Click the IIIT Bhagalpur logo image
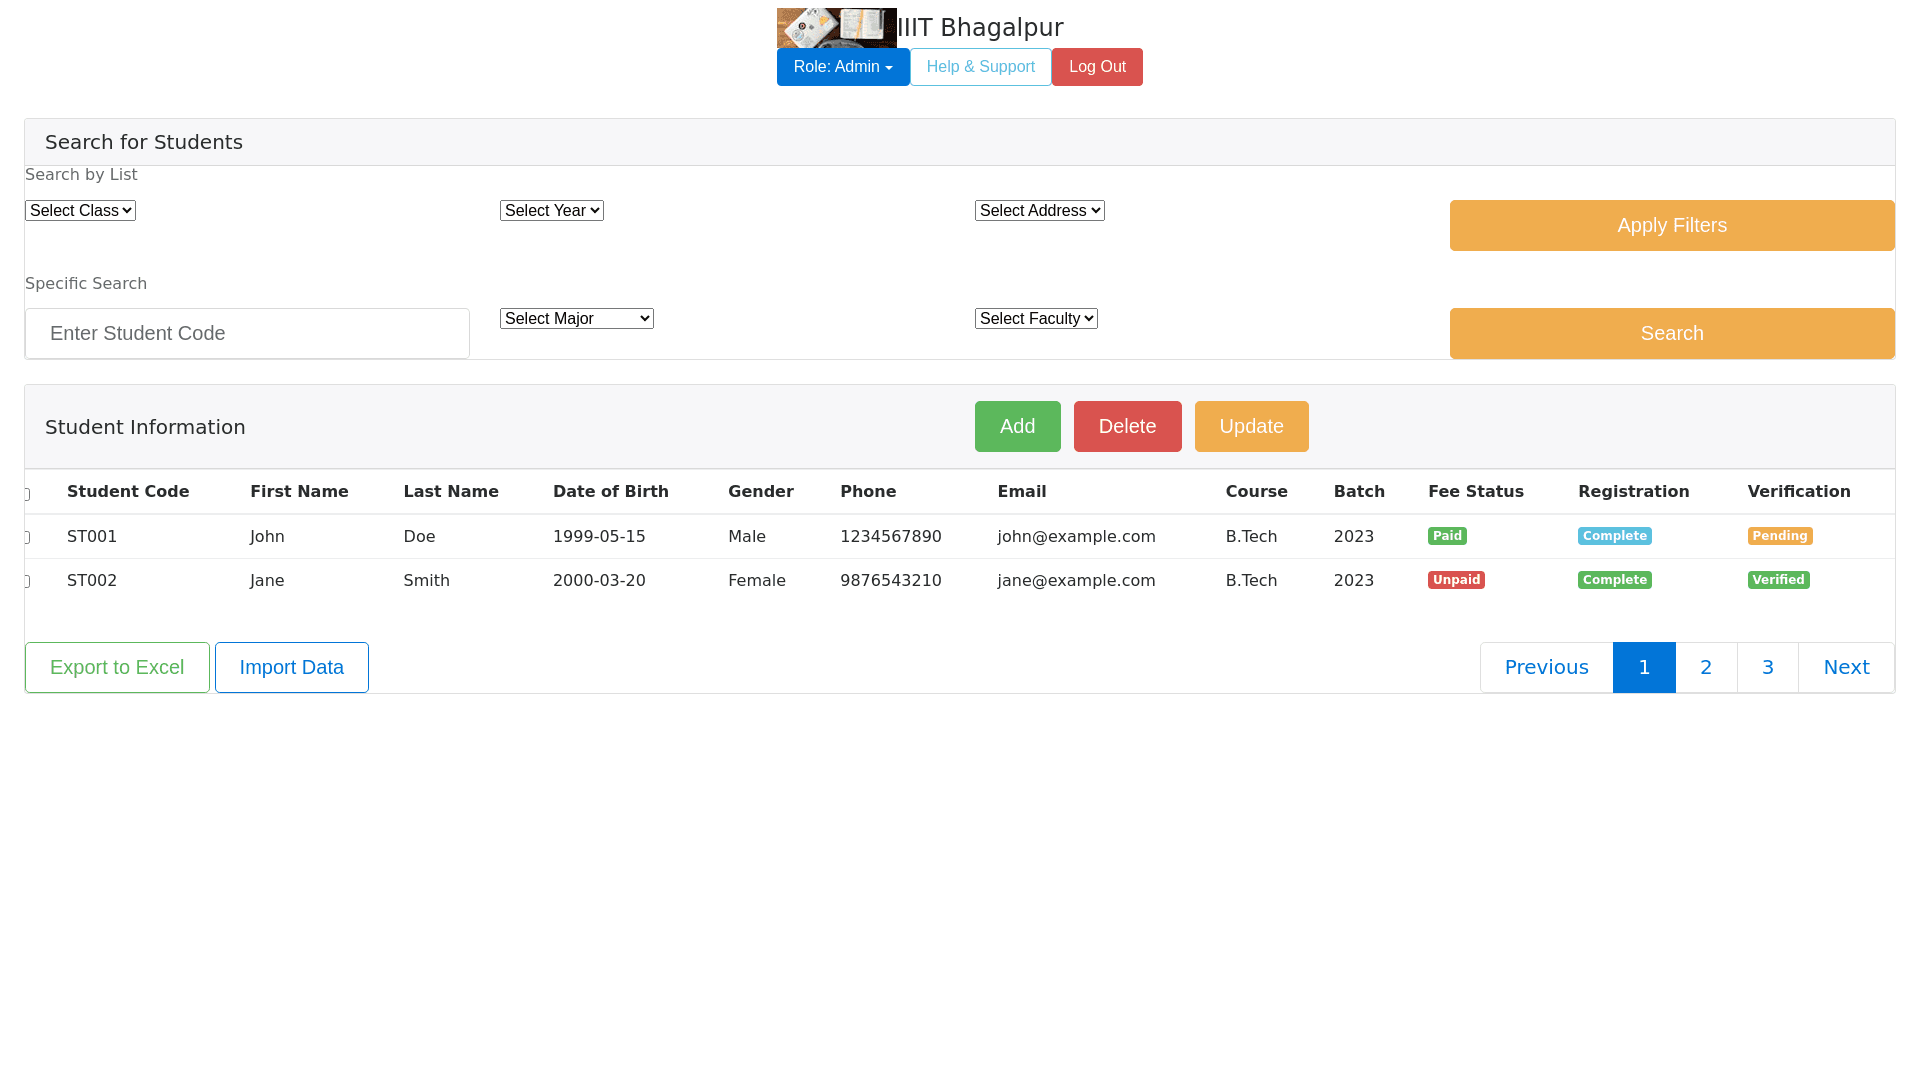The width and height of the screenshot is (1920, 1080). click(x=836, y=28)
